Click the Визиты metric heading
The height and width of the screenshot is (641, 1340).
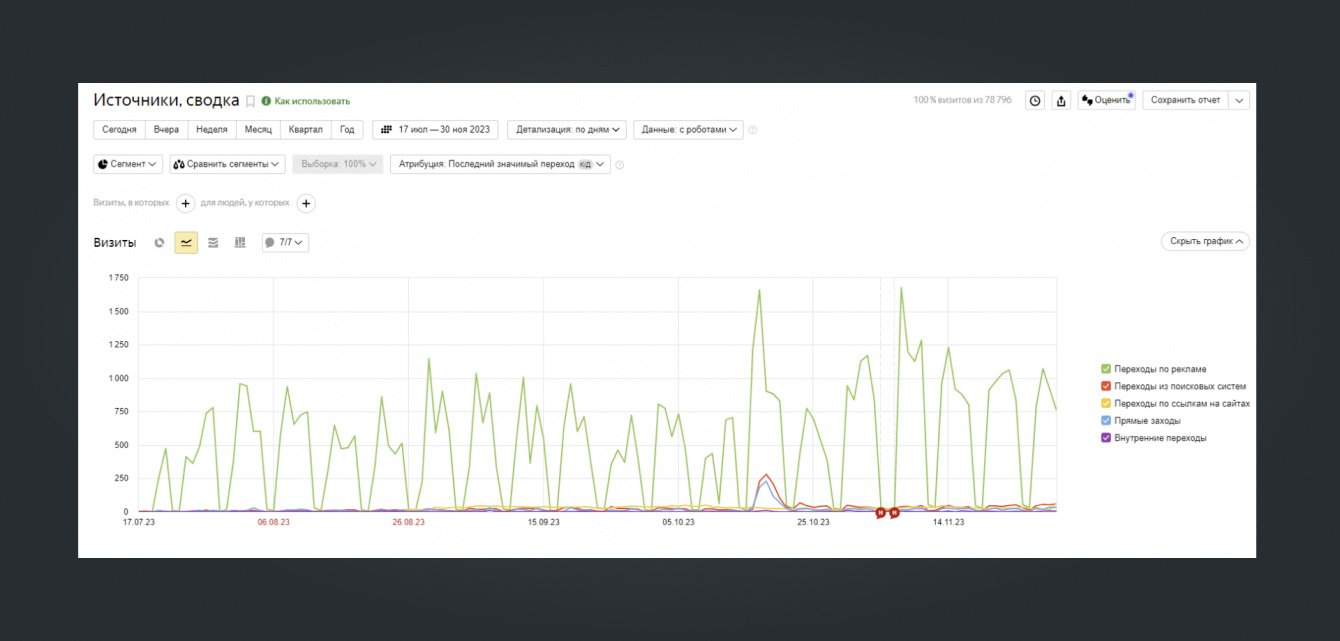[x=115, y=242]
